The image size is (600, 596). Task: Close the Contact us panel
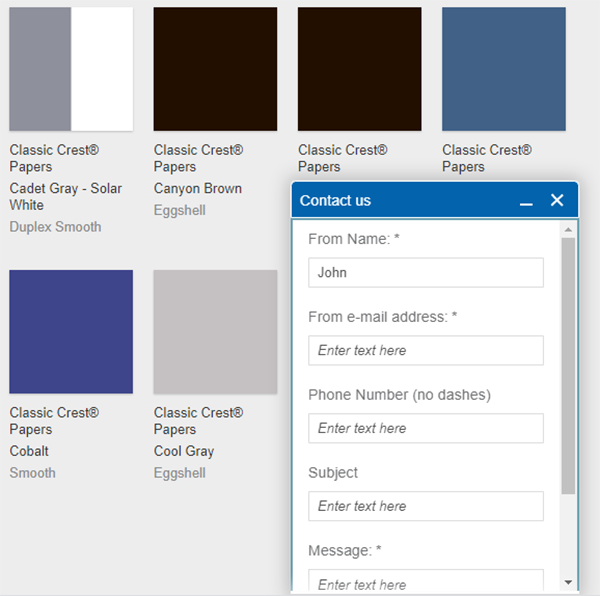pyautogui.click(x=557, y=201)
